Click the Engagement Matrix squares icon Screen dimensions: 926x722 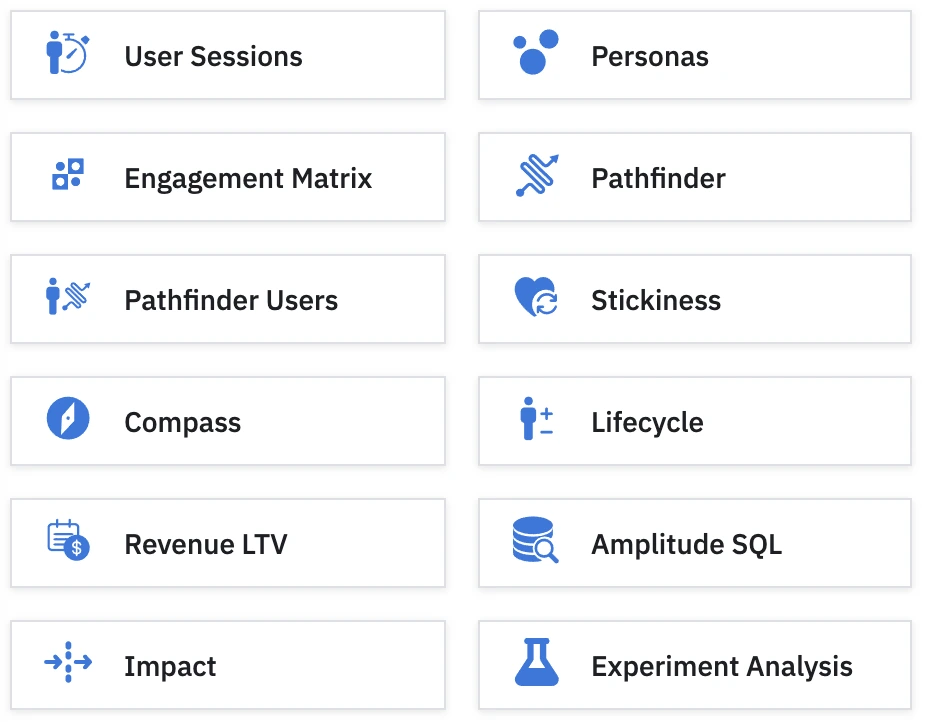click(x=67, y=175)
